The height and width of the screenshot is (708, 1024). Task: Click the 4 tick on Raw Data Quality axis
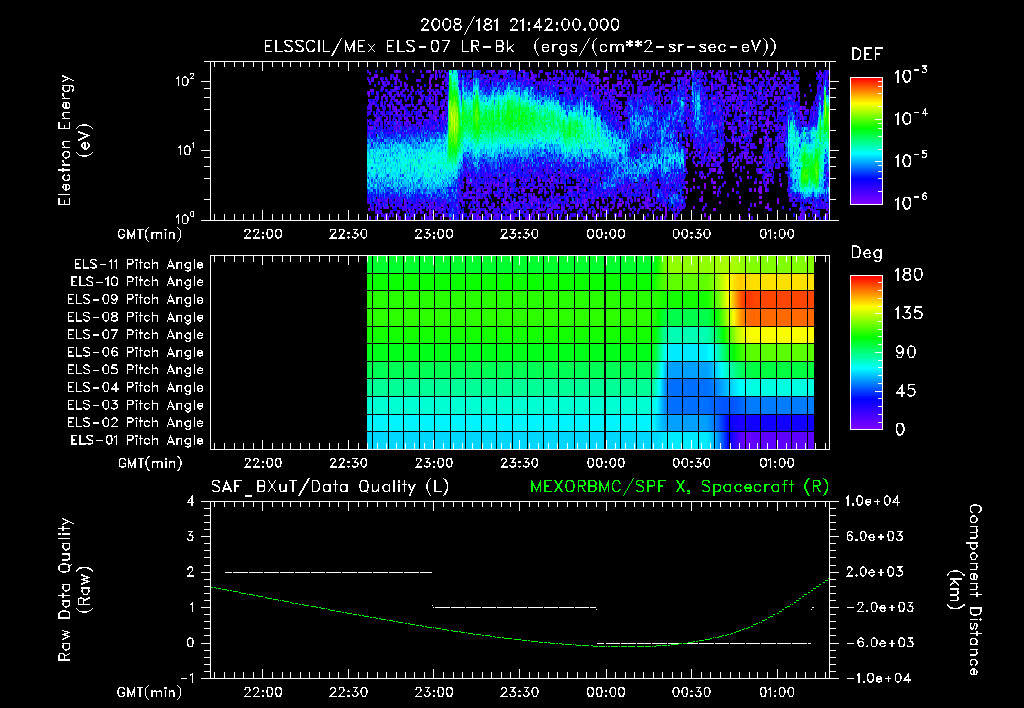(x=191, y=501)
